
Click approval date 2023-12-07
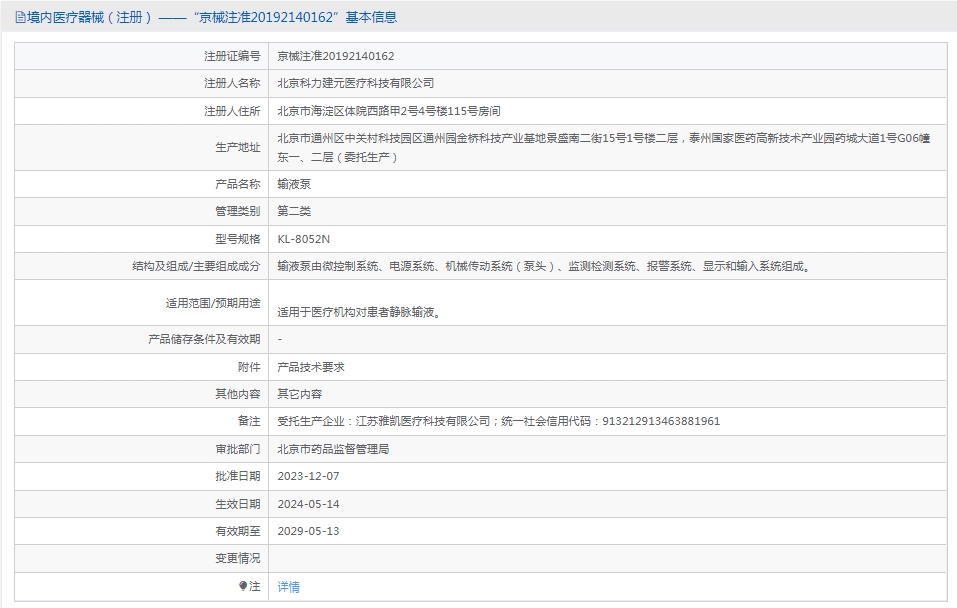[x=308, y=476]
